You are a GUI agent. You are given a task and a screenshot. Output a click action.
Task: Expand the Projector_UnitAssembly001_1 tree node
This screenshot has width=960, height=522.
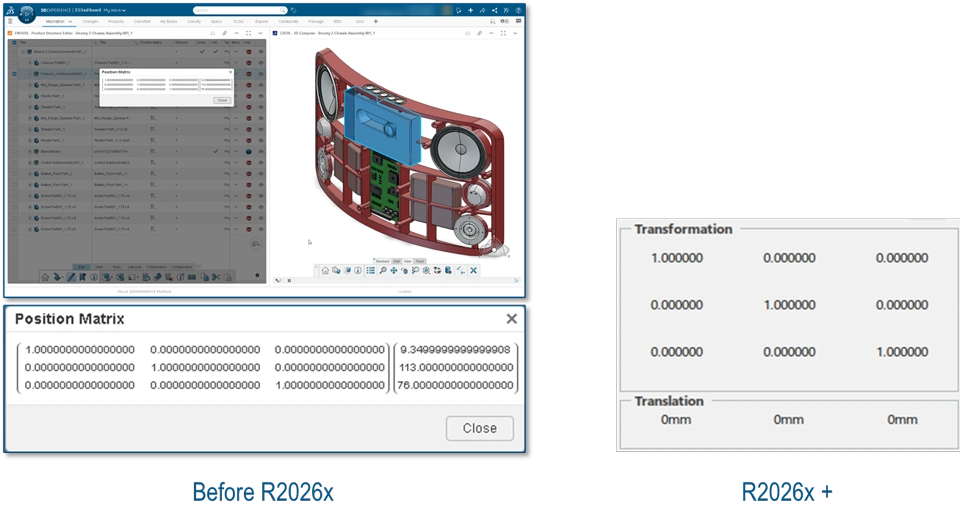coord(30,74)
